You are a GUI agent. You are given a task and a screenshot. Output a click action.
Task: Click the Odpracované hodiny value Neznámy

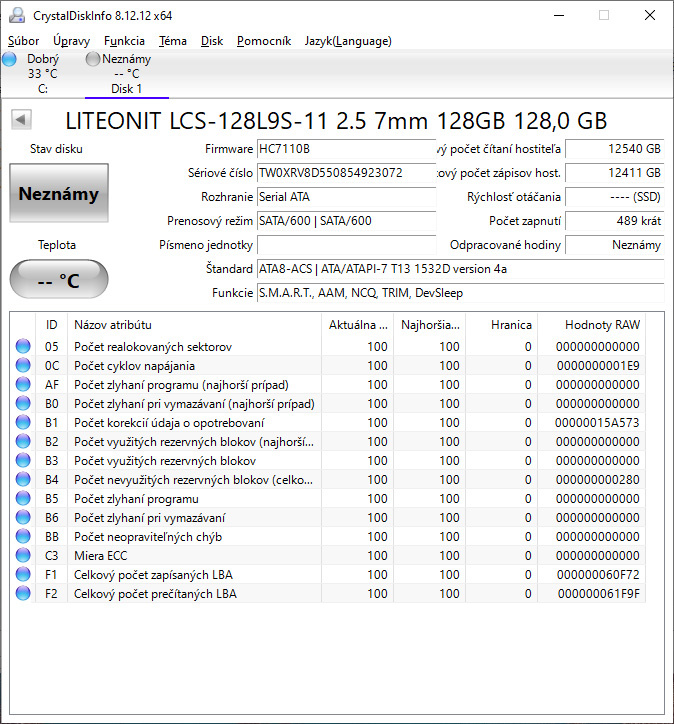614,245
